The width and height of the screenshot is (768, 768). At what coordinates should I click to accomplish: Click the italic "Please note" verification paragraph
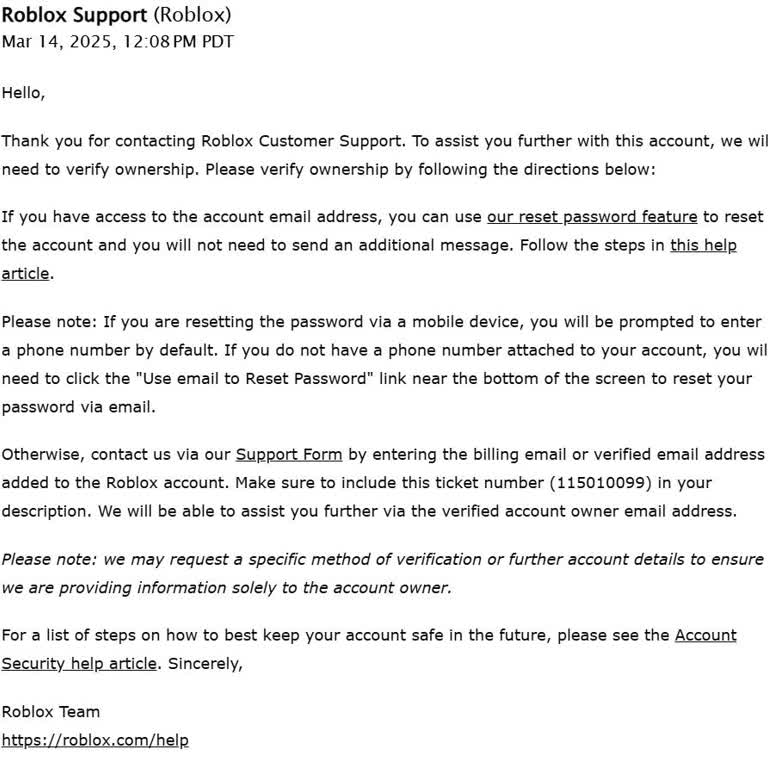(382, 560)
